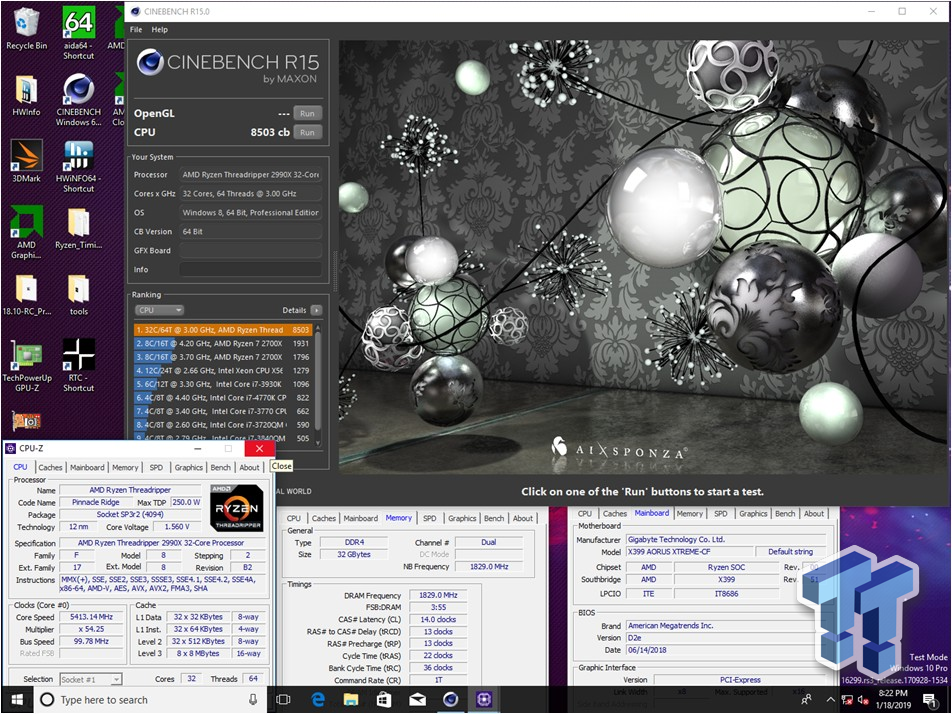
Task: Click the Core Voltage value '1.560 V'
Action: pyautogui.click(x=177, y=527)
